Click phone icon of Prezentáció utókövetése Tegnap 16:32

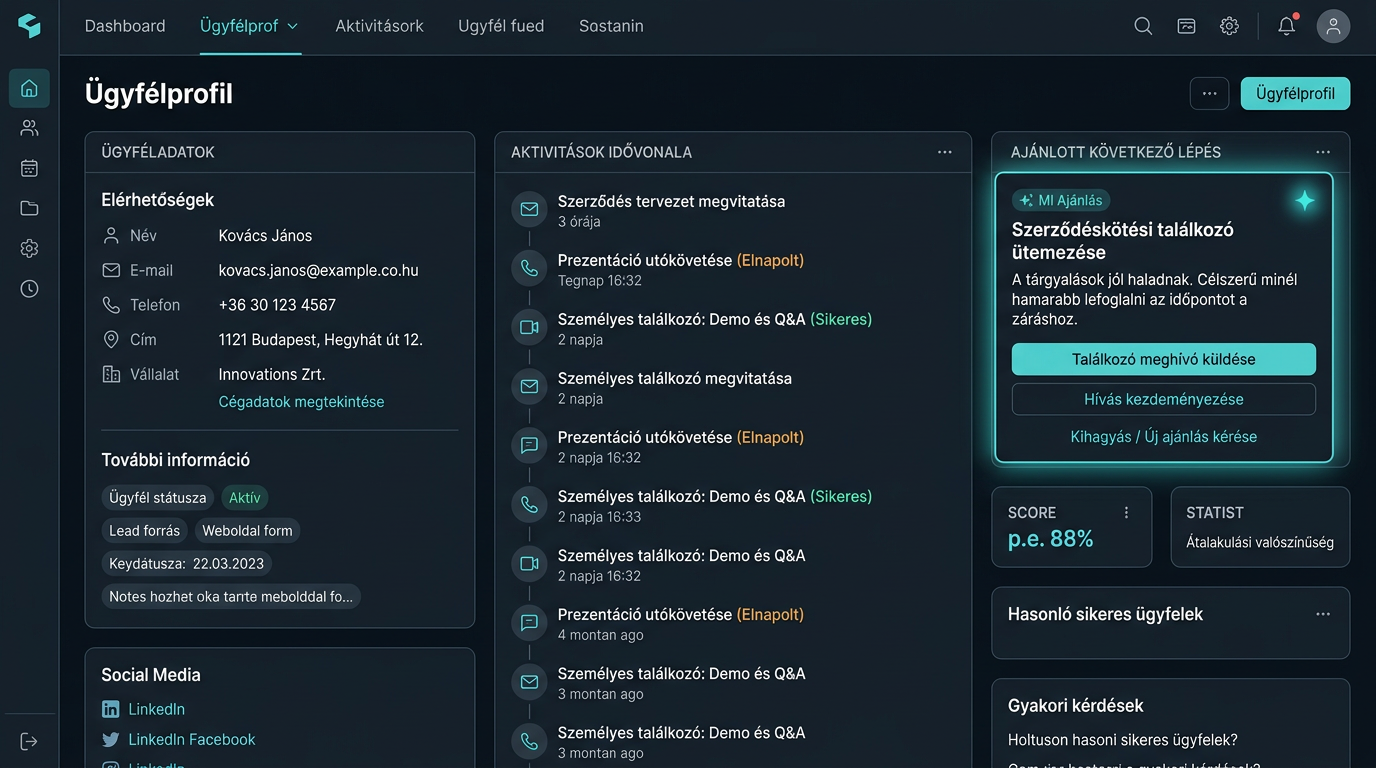pos(529,269)
